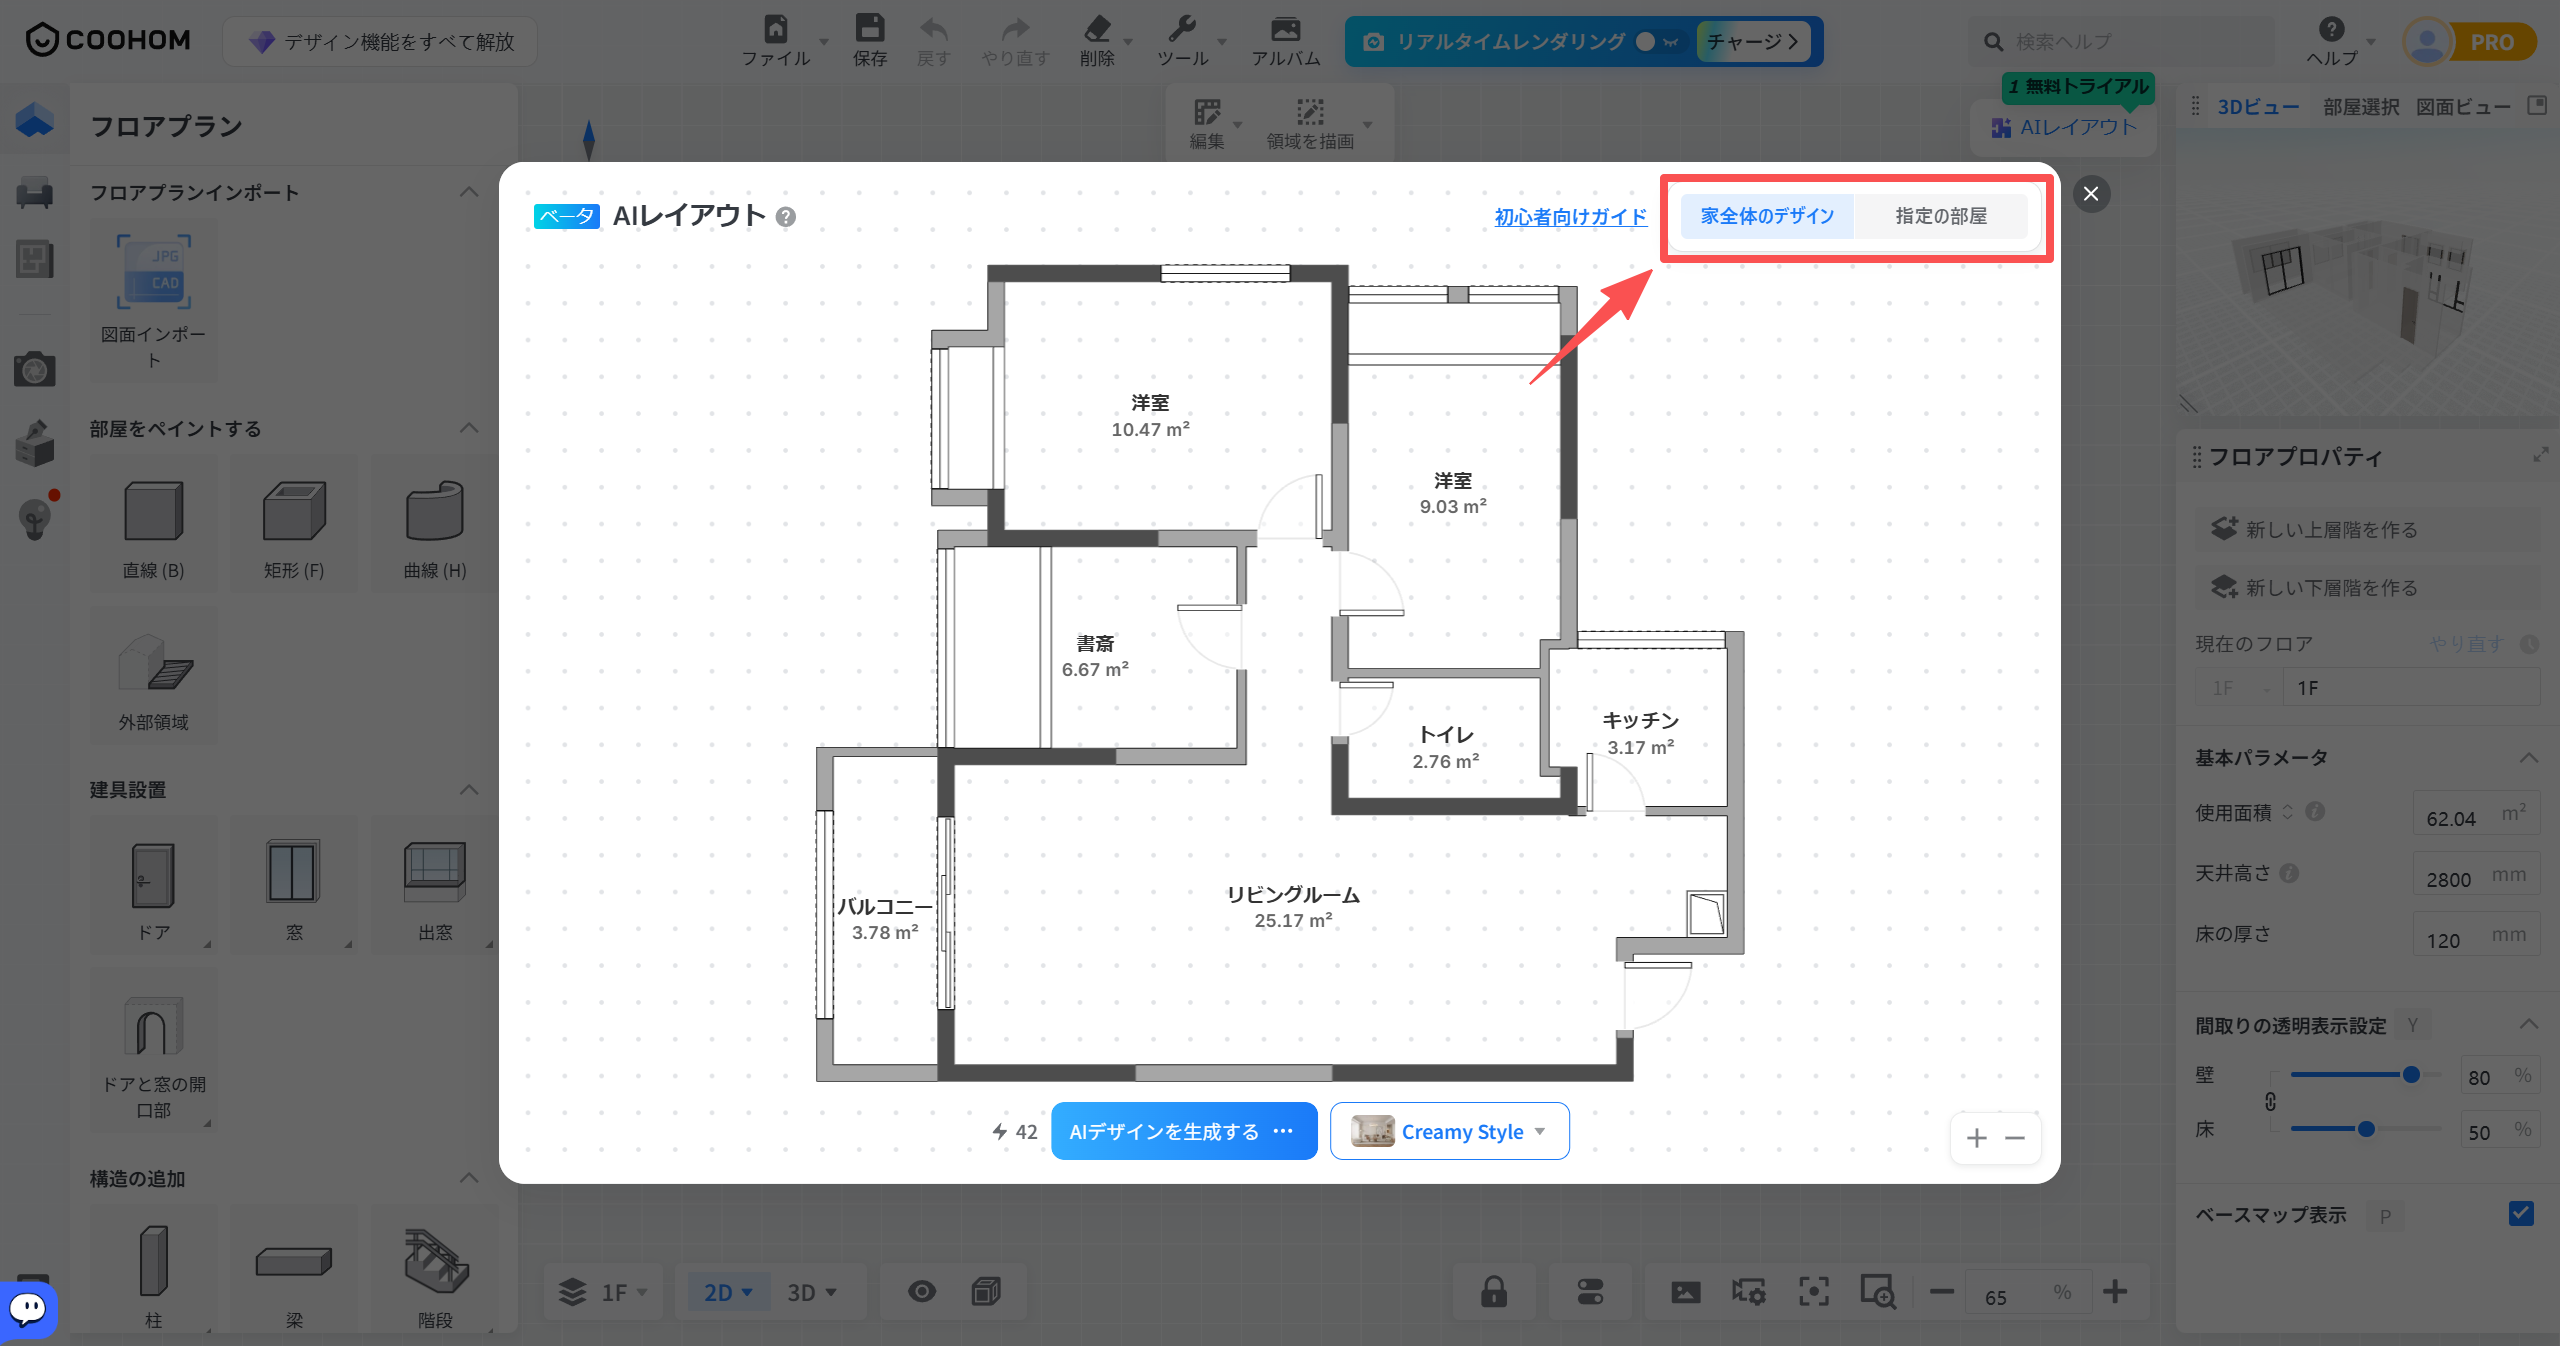The width and height of the screenshot is (2560, 1346).
Task: Select the 外部領域 tool
Action: tap(153, 677)
